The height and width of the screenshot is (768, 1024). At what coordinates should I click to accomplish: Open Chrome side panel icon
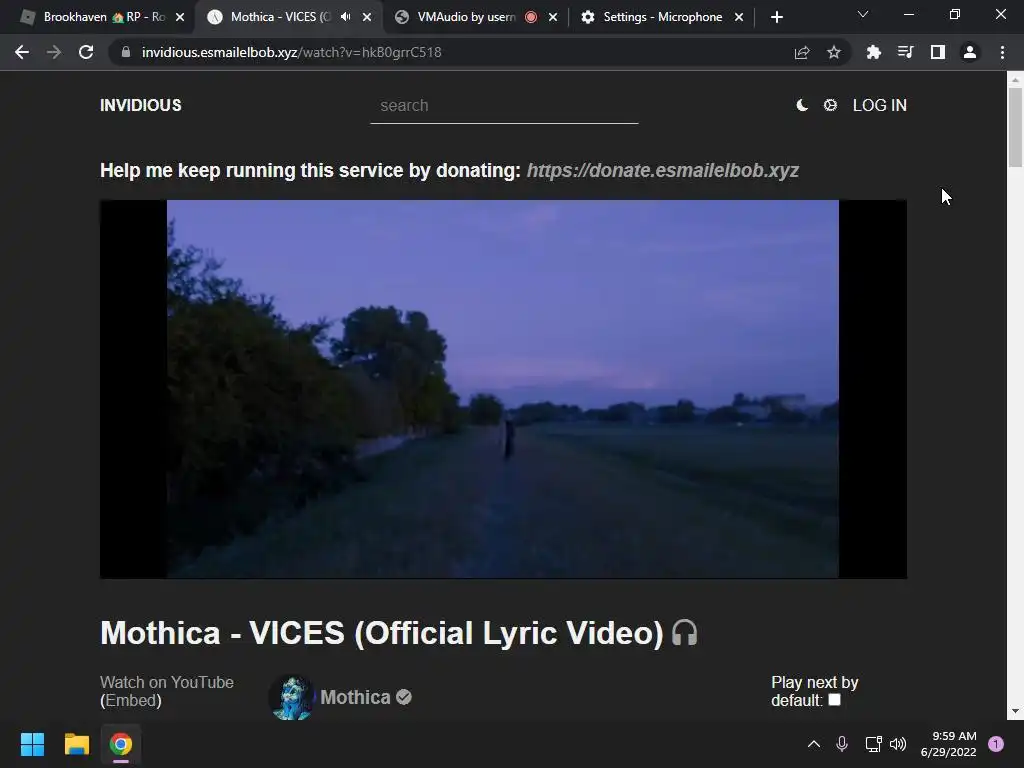938,52
